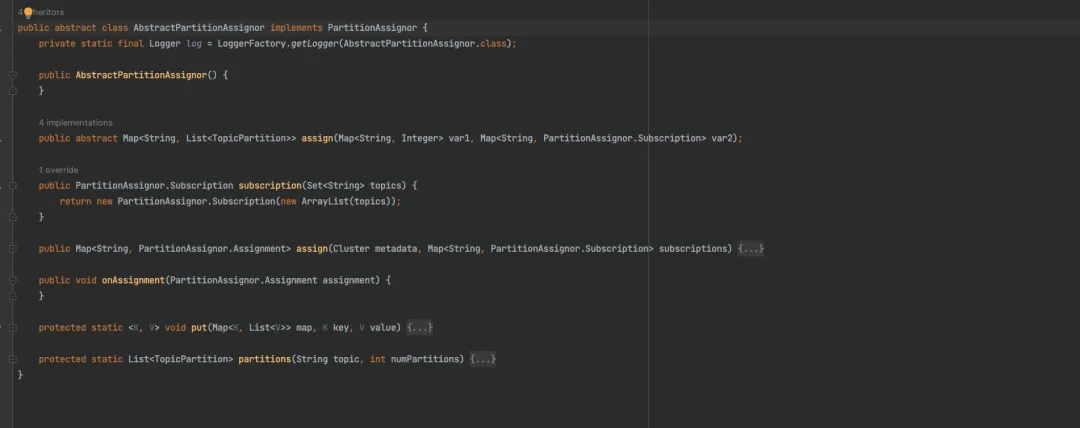Open the '4 implementations' inlay hint
The height and width of the screenshot is (428, 1080).
(x=75, y=122)
